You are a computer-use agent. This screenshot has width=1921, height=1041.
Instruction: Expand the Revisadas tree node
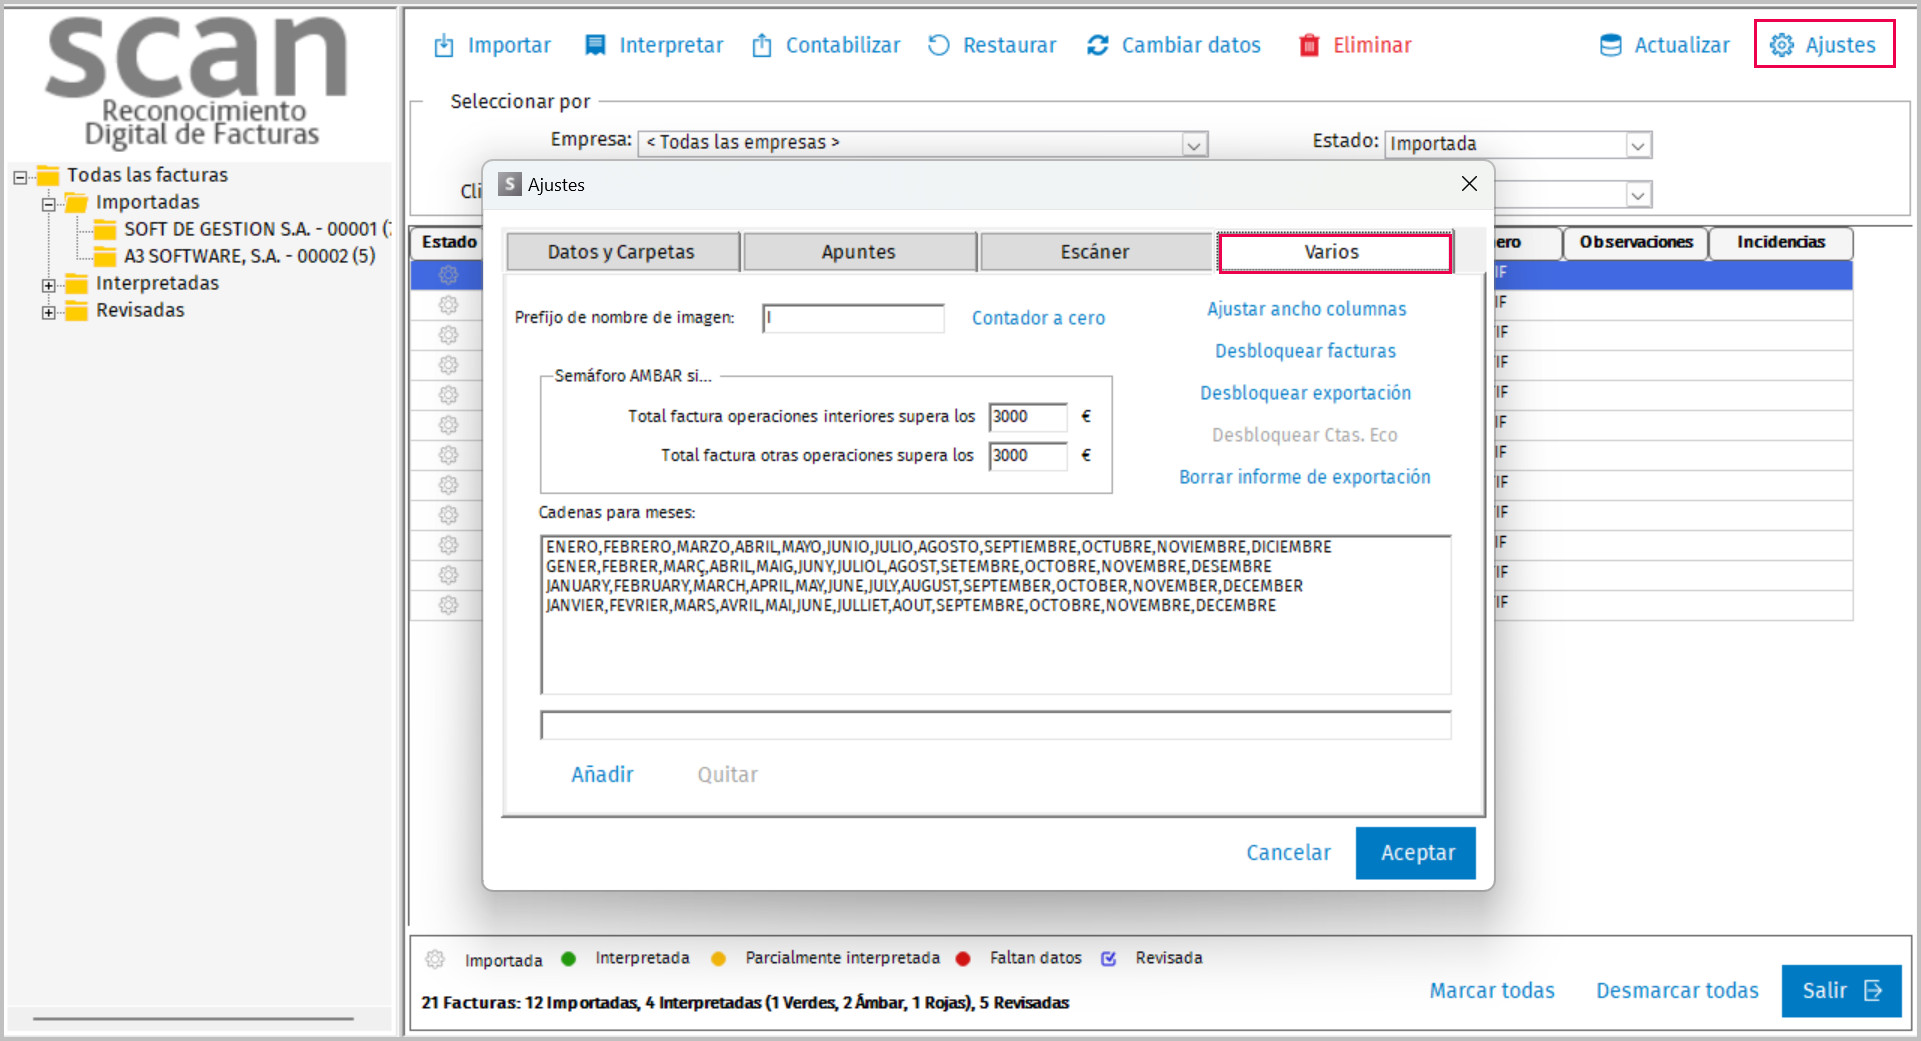click(x=48, y=312)
